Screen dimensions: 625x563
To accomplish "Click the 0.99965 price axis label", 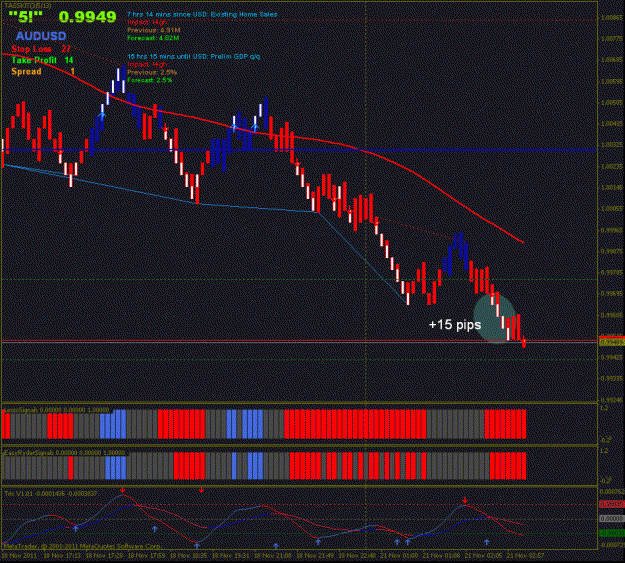I will [x=612, y=230].
